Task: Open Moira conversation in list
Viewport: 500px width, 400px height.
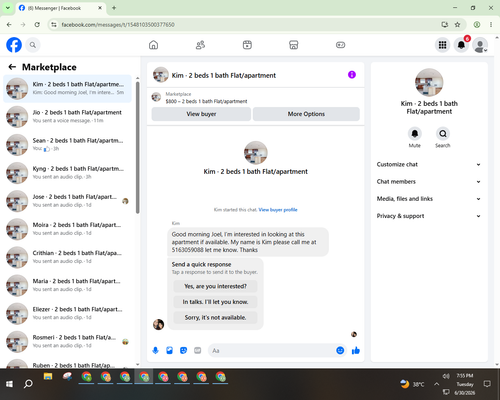Action: click(67, 229)
